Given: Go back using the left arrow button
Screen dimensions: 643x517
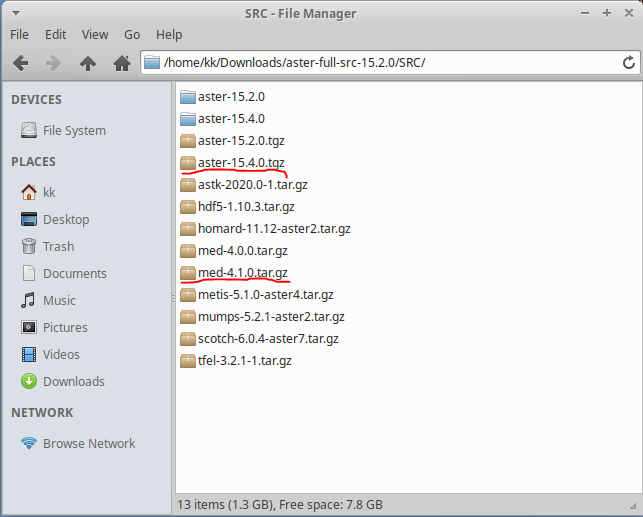Looking at the screenshot, I should 20,63.
